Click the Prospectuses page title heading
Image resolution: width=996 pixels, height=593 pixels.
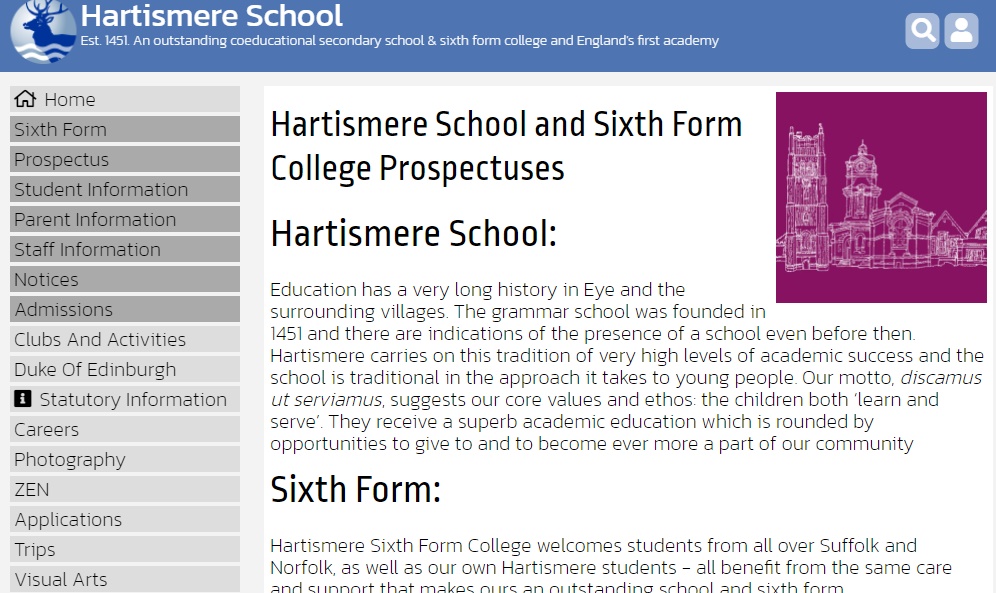[506, 147]
